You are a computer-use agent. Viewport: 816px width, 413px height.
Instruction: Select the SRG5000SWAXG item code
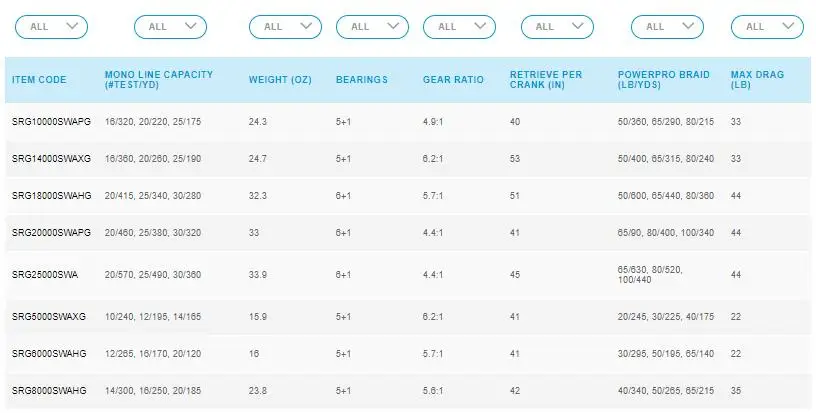click(x=48, y=317)
